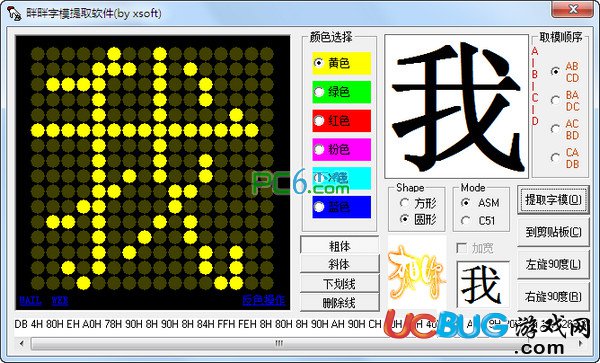Rotate right with 右旋90度(R) button
The image size is (600, 363).
tap(553, 296)
